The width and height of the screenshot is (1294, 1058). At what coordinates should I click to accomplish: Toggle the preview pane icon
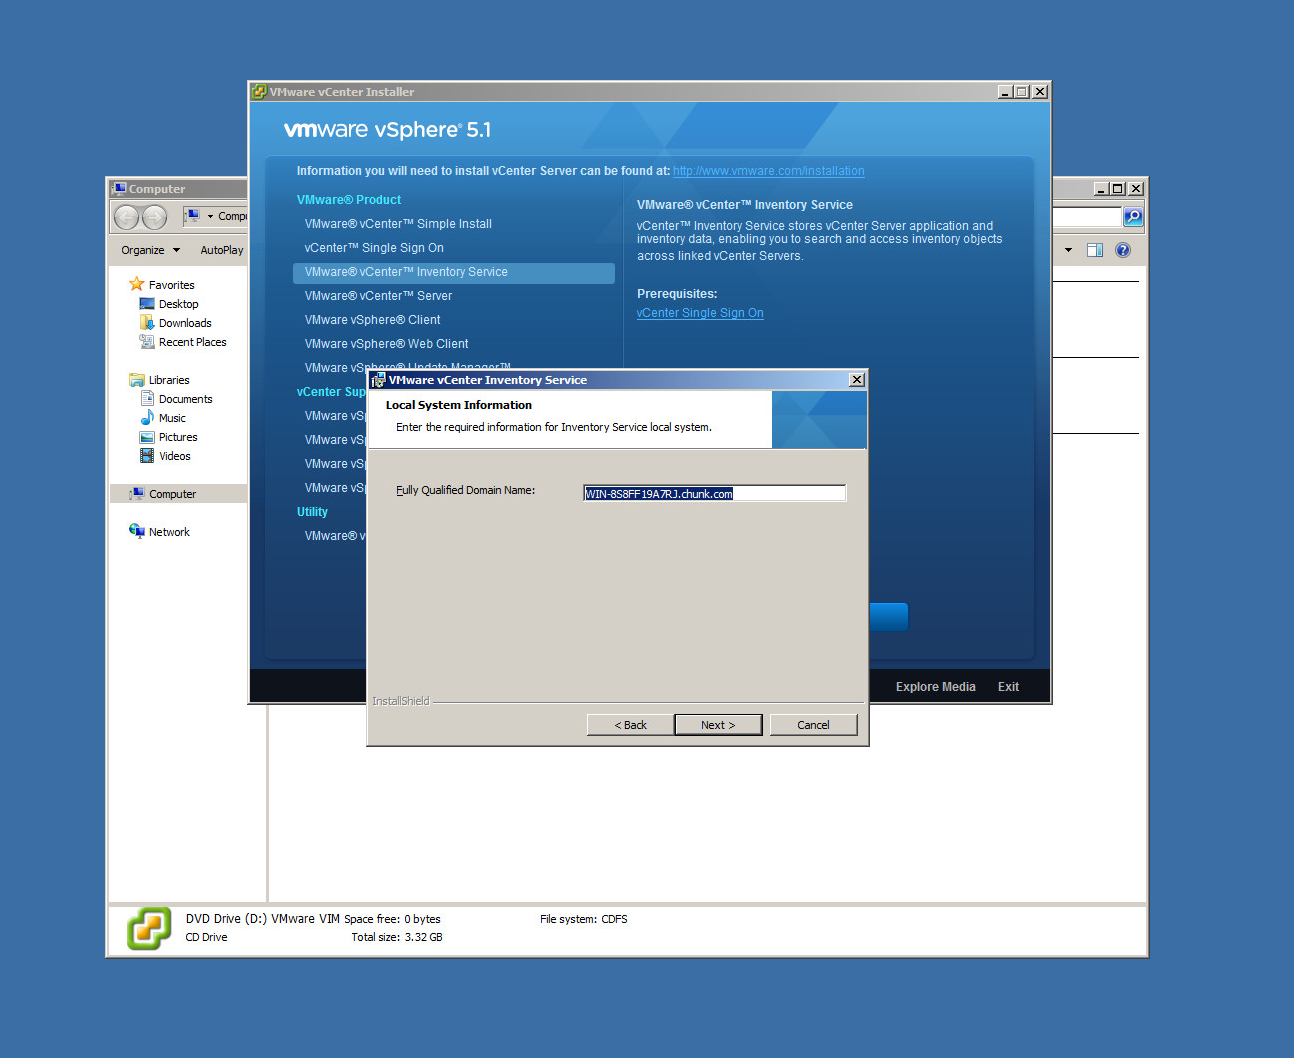[1095, 250]
